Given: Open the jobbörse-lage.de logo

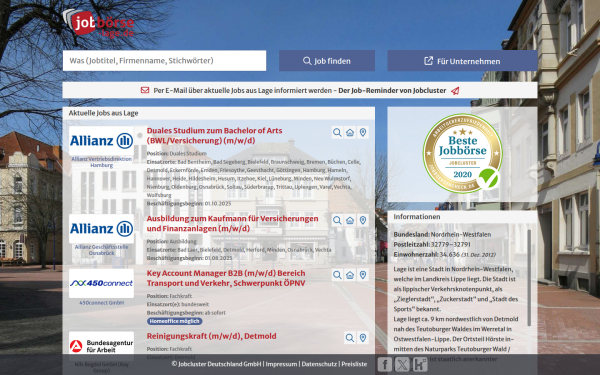Looking at the screenshot, I should (x=98, y=23).
